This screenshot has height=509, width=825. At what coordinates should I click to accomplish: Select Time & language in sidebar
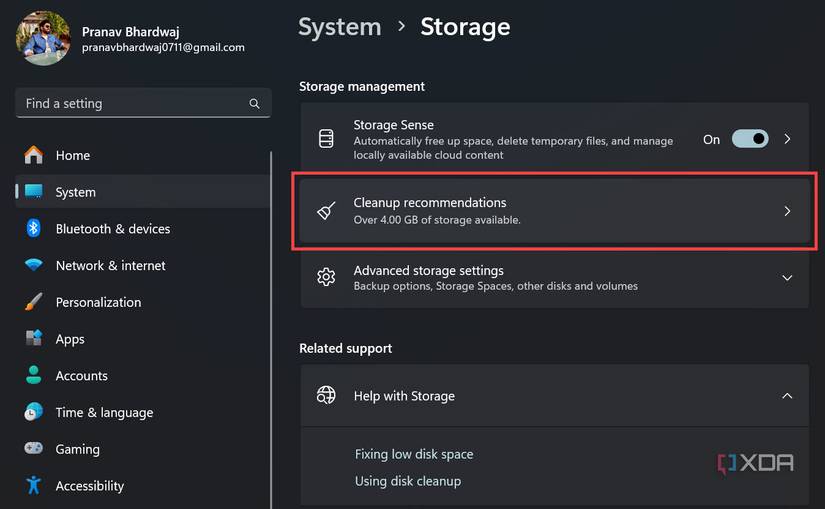pos(104,412)
